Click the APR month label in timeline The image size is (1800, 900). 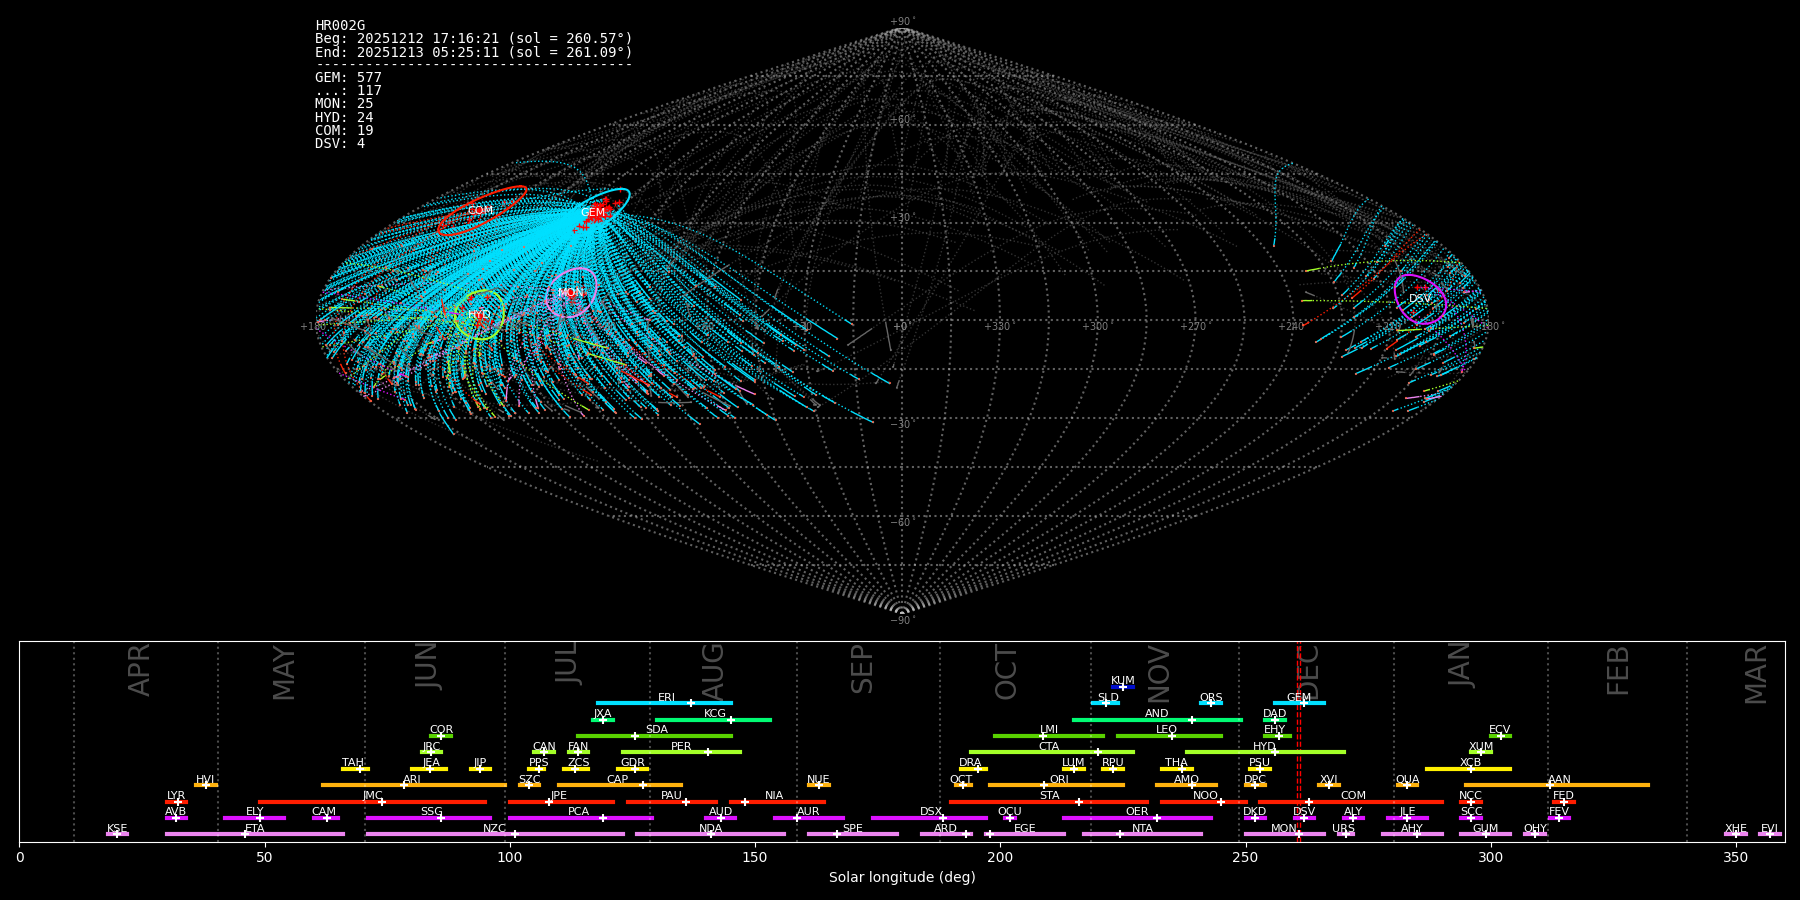(x=139, y=670)
